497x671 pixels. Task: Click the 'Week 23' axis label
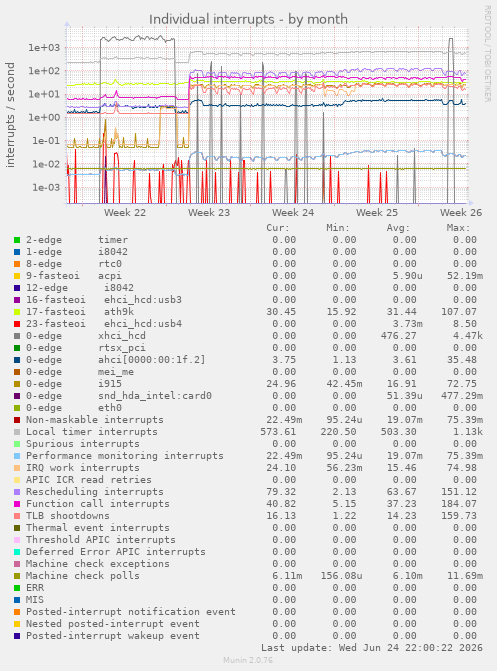(x=209, y=213)
